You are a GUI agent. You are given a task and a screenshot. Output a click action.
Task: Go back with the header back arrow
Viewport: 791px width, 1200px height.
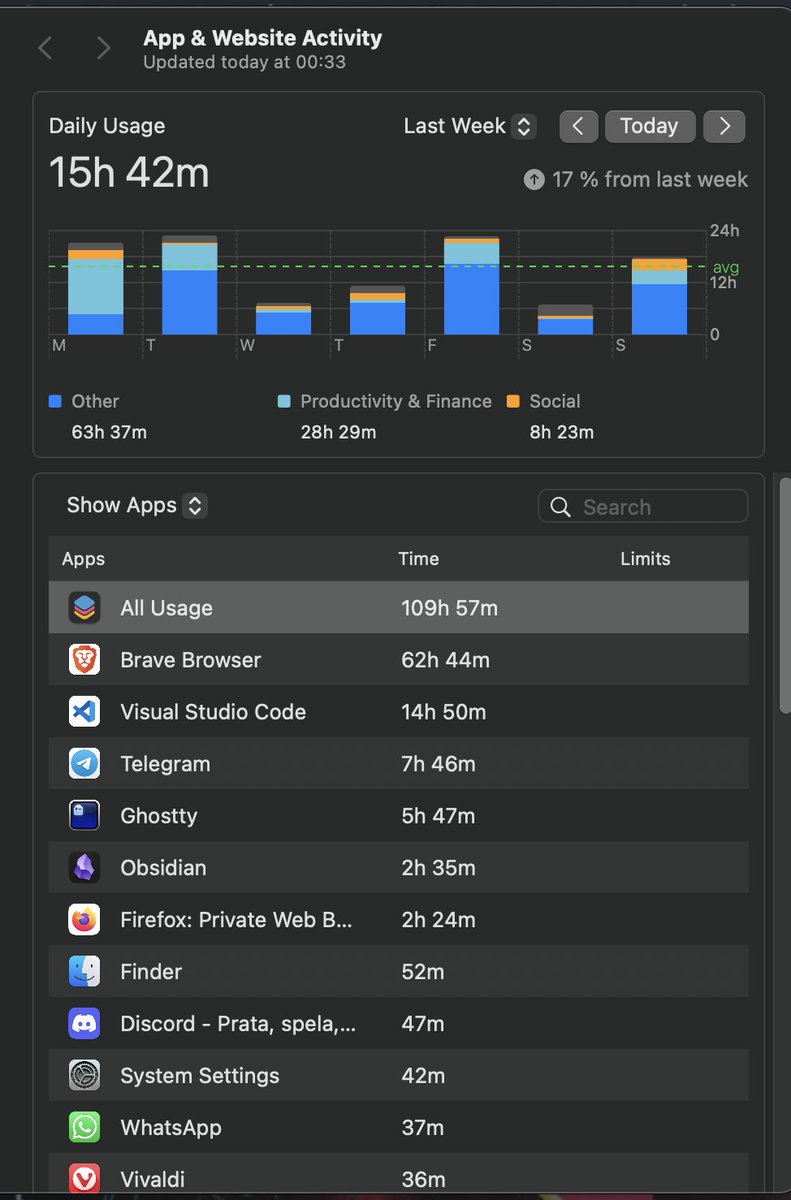coord(45,48)
